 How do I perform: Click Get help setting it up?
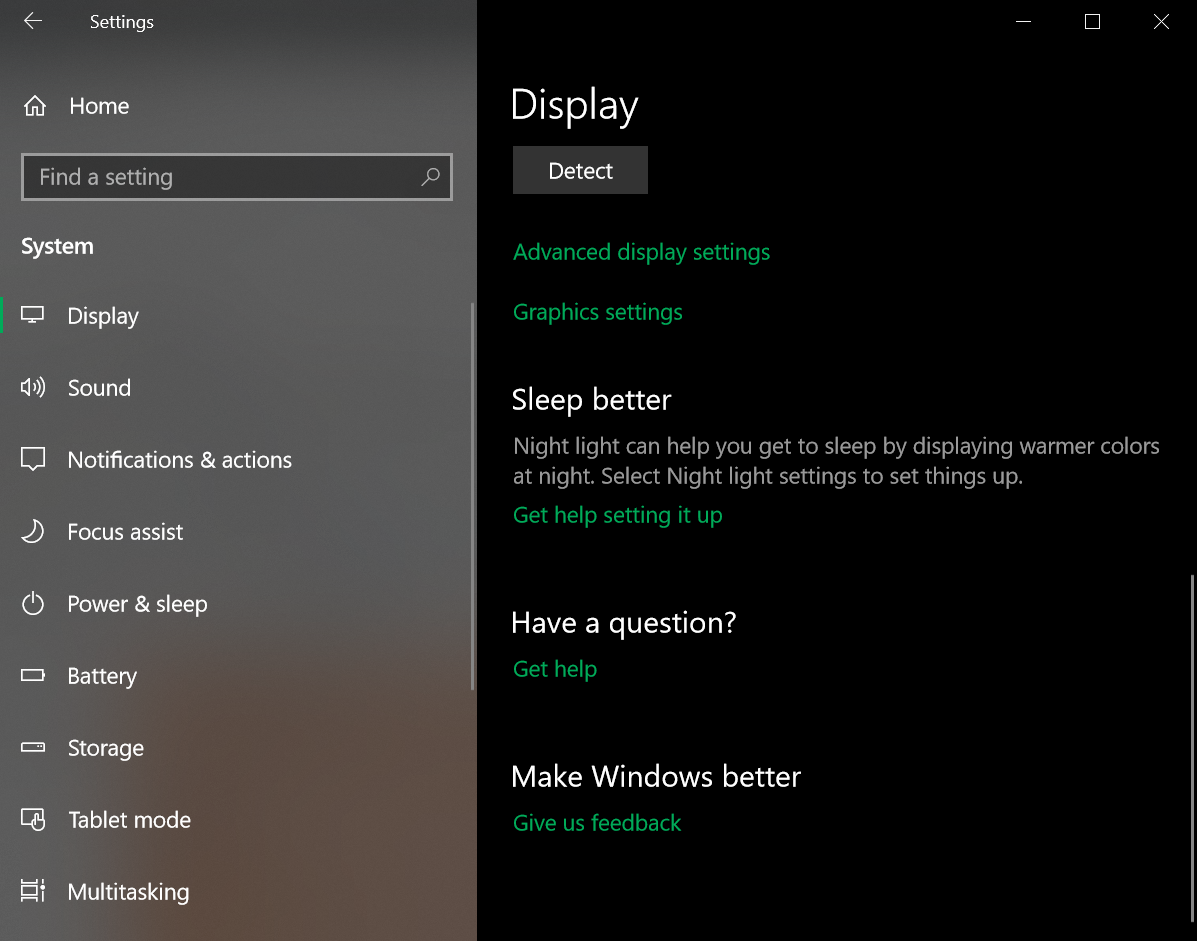pos(618,515)
